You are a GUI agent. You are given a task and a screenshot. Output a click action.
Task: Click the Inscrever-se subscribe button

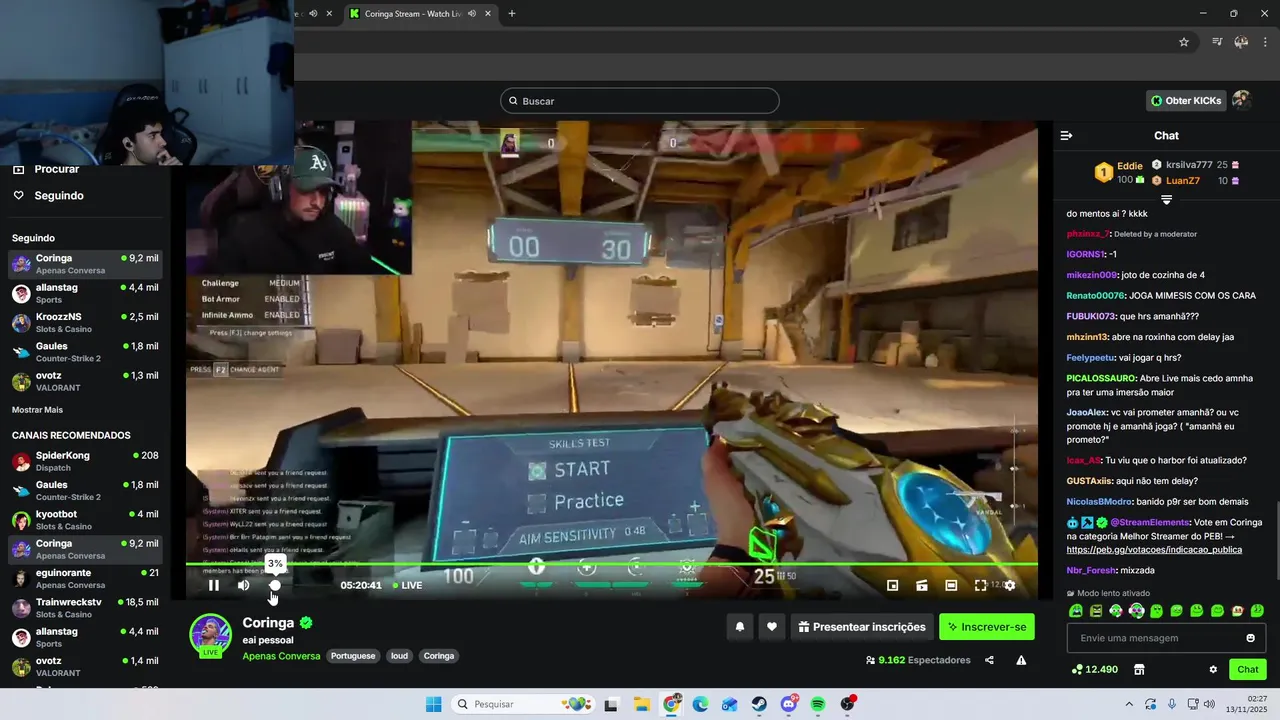coord(987,627)
